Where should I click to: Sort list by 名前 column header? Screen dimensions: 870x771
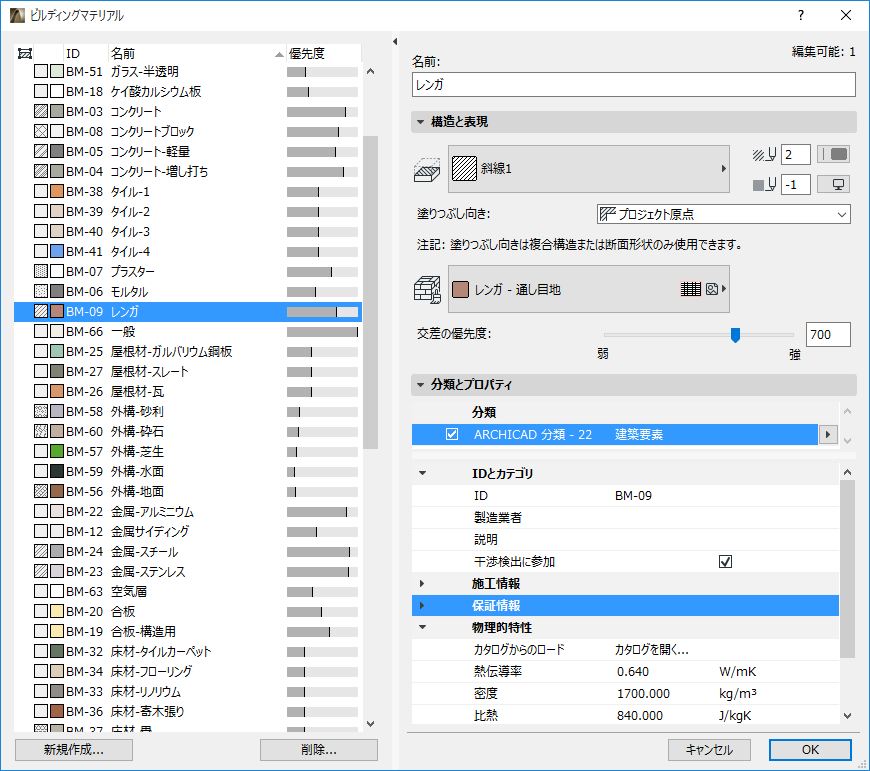point(197,54)
